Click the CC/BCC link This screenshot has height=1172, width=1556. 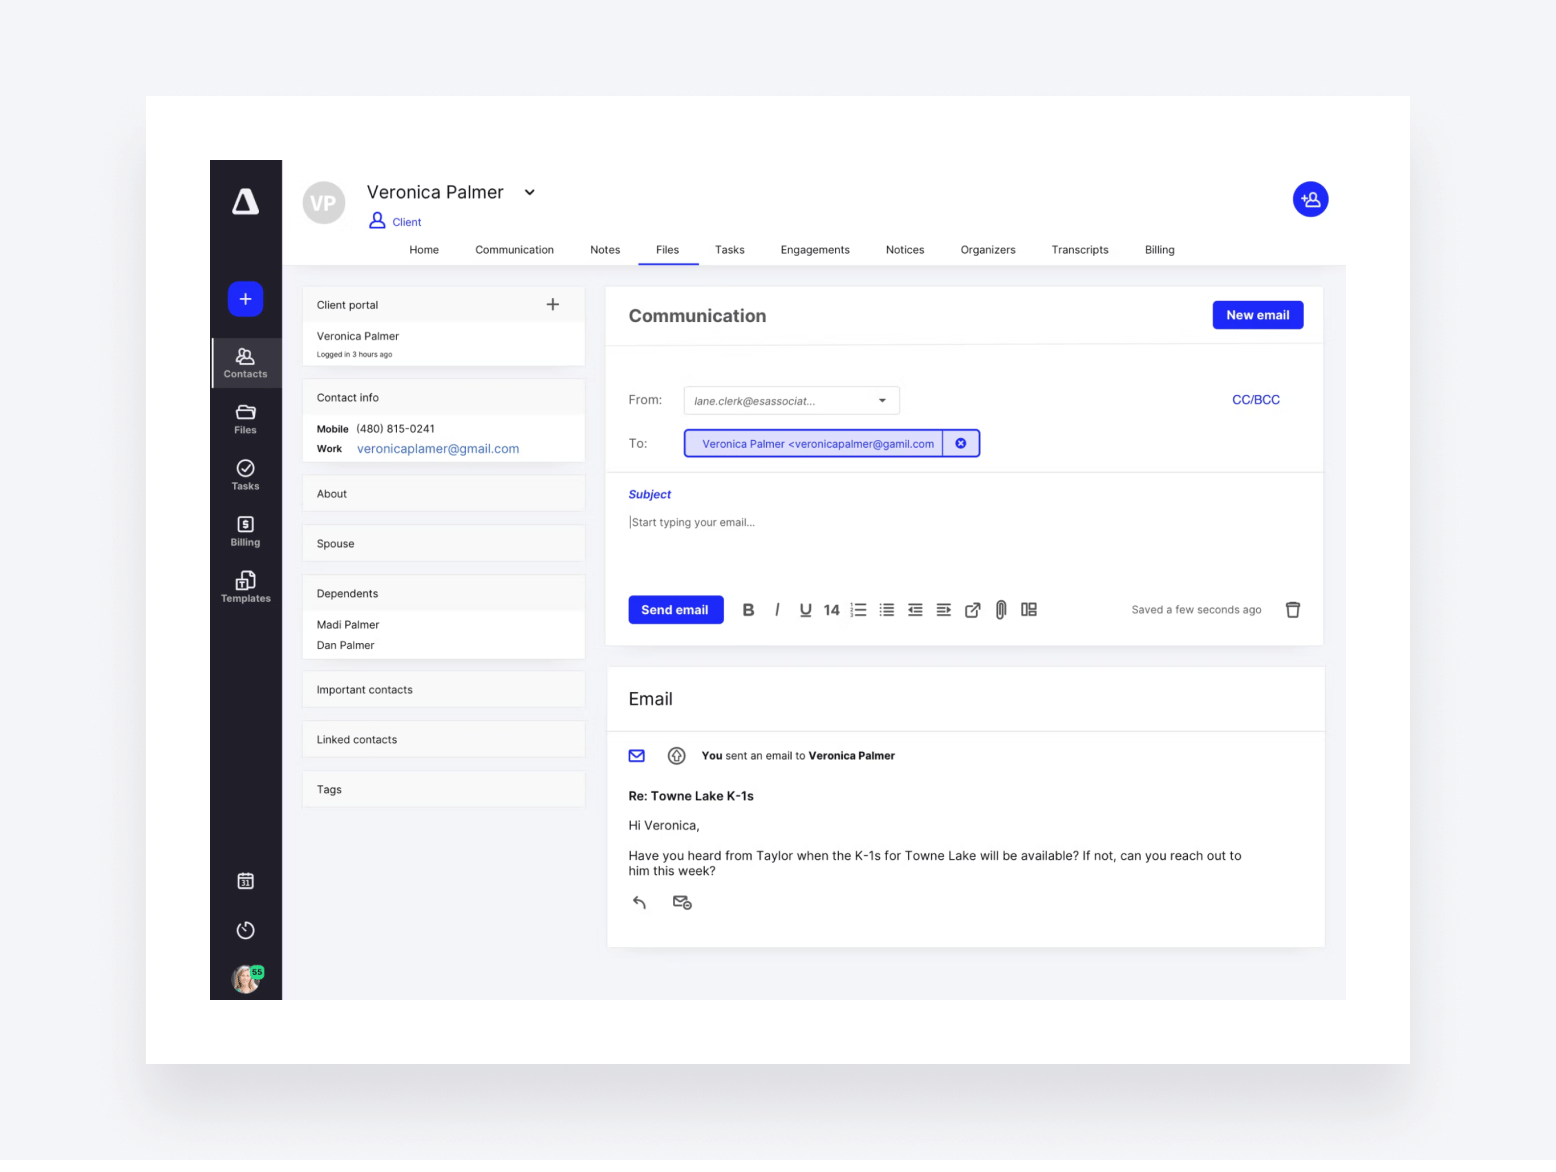pos(1255,400)
